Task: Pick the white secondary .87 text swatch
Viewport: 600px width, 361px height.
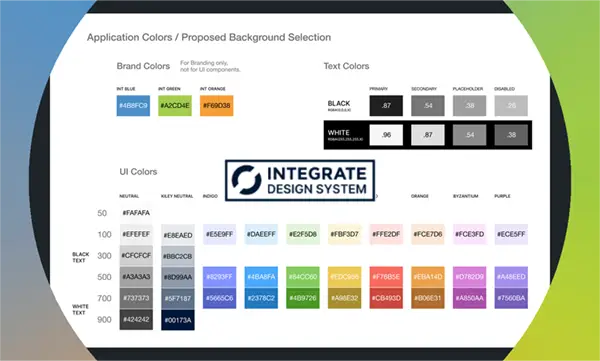Action: pos(428,135)
